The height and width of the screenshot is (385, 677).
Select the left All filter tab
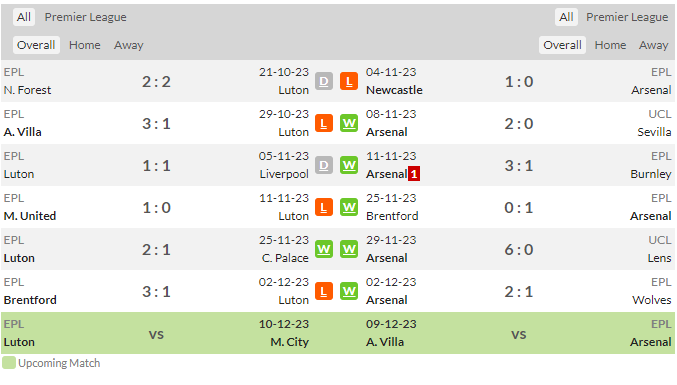(x=24, y=17)
